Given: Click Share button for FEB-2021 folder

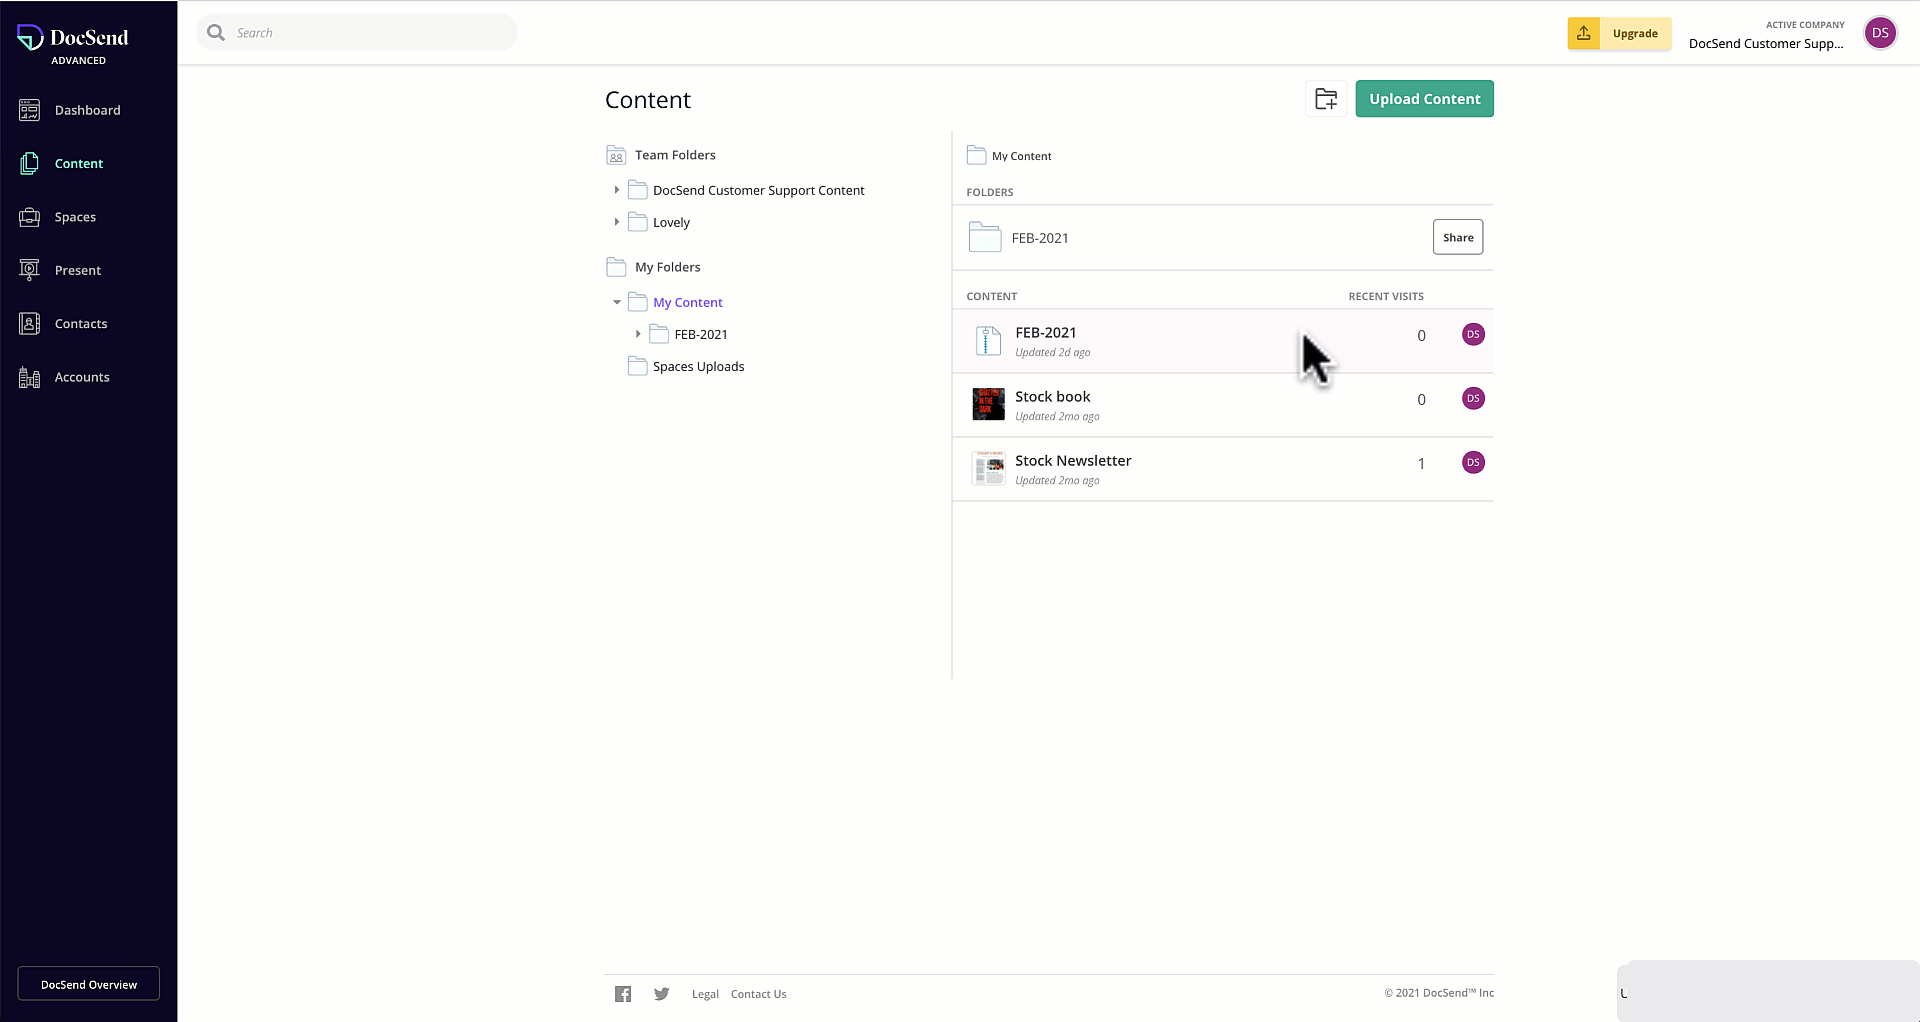Looking at the screenshot, I should point(1458,237).
